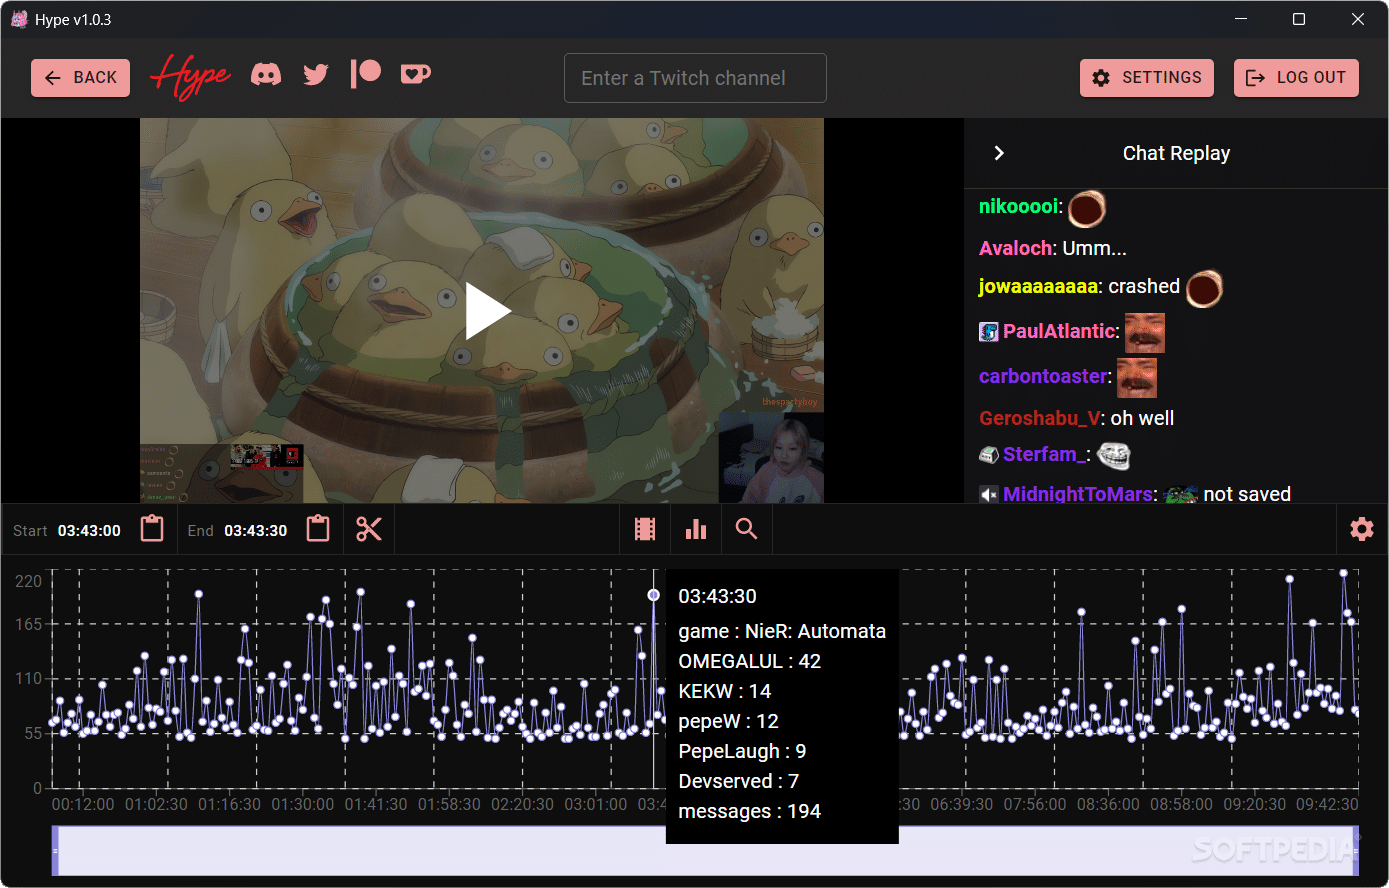
Task: Click the BACK button
Action: [x=80, y=78]
